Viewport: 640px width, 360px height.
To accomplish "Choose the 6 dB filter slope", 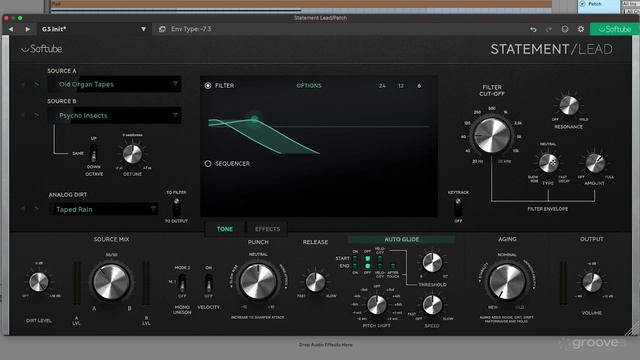I will coord(419,86).
